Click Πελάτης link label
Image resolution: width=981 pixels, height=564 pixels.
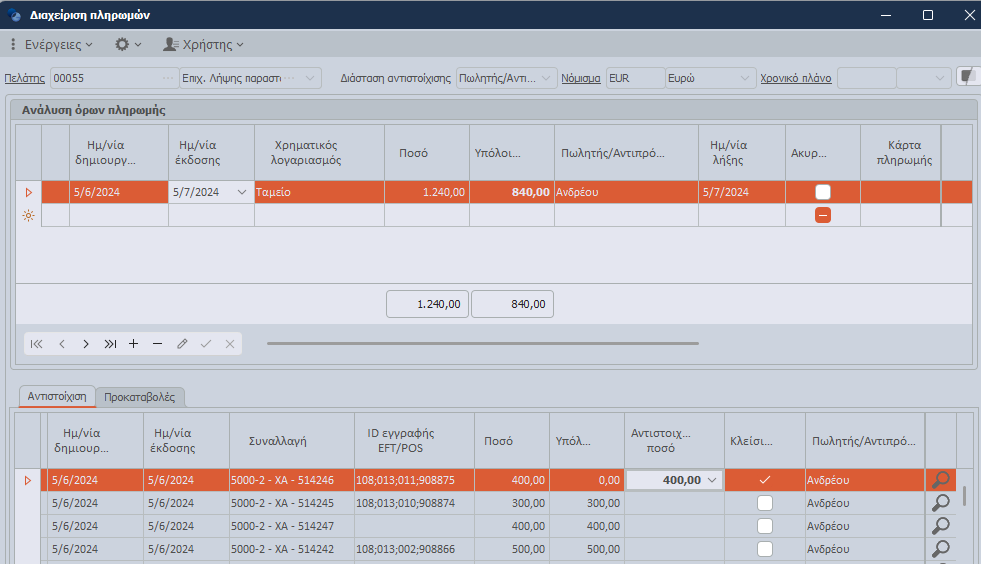click(24, 78)
